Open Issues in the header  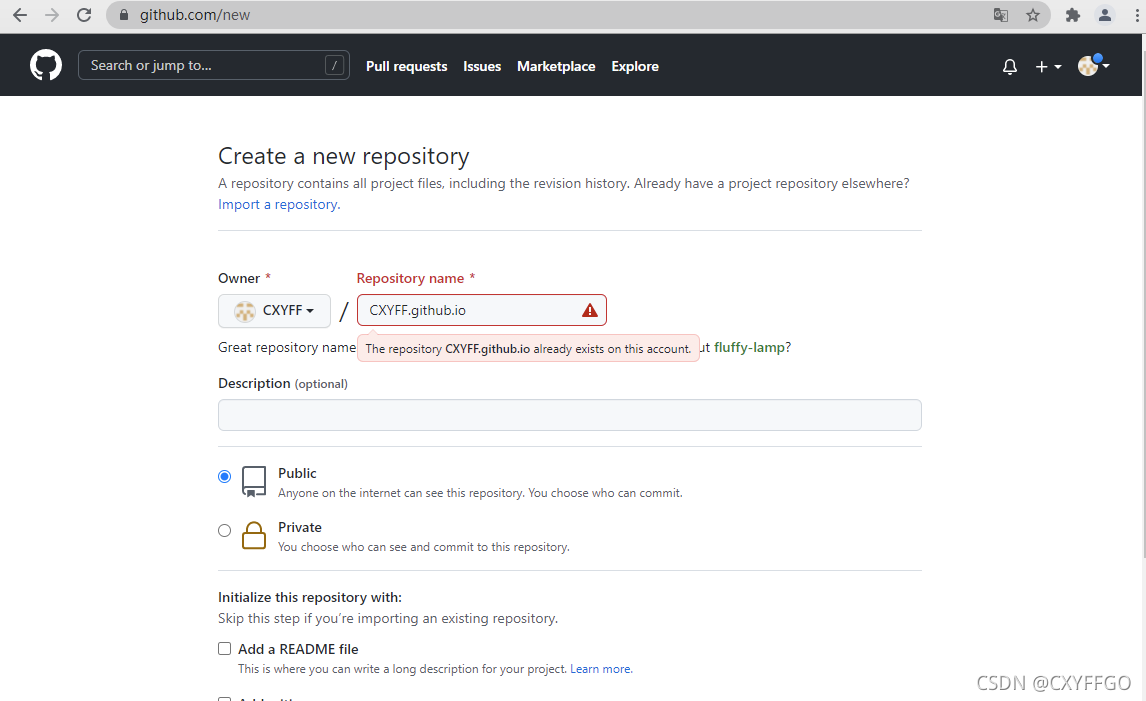pyautogui.click(x=482, y=66)
